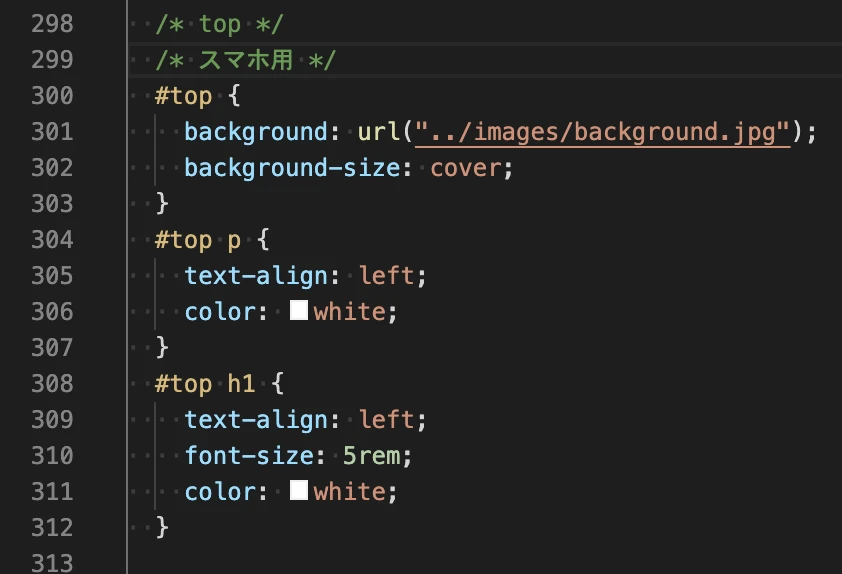Click the 'white' value on line 311
Viewport: 842px width, 574px height.
pyautogui.click(x=350, y=491)
